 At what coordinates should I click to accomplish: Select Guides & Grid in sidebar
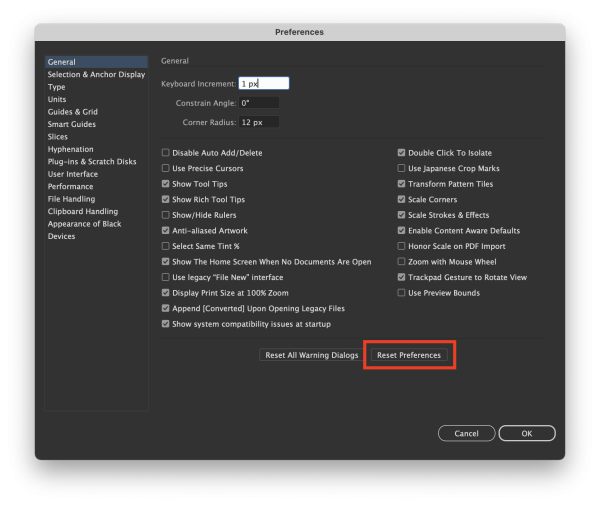73,112
